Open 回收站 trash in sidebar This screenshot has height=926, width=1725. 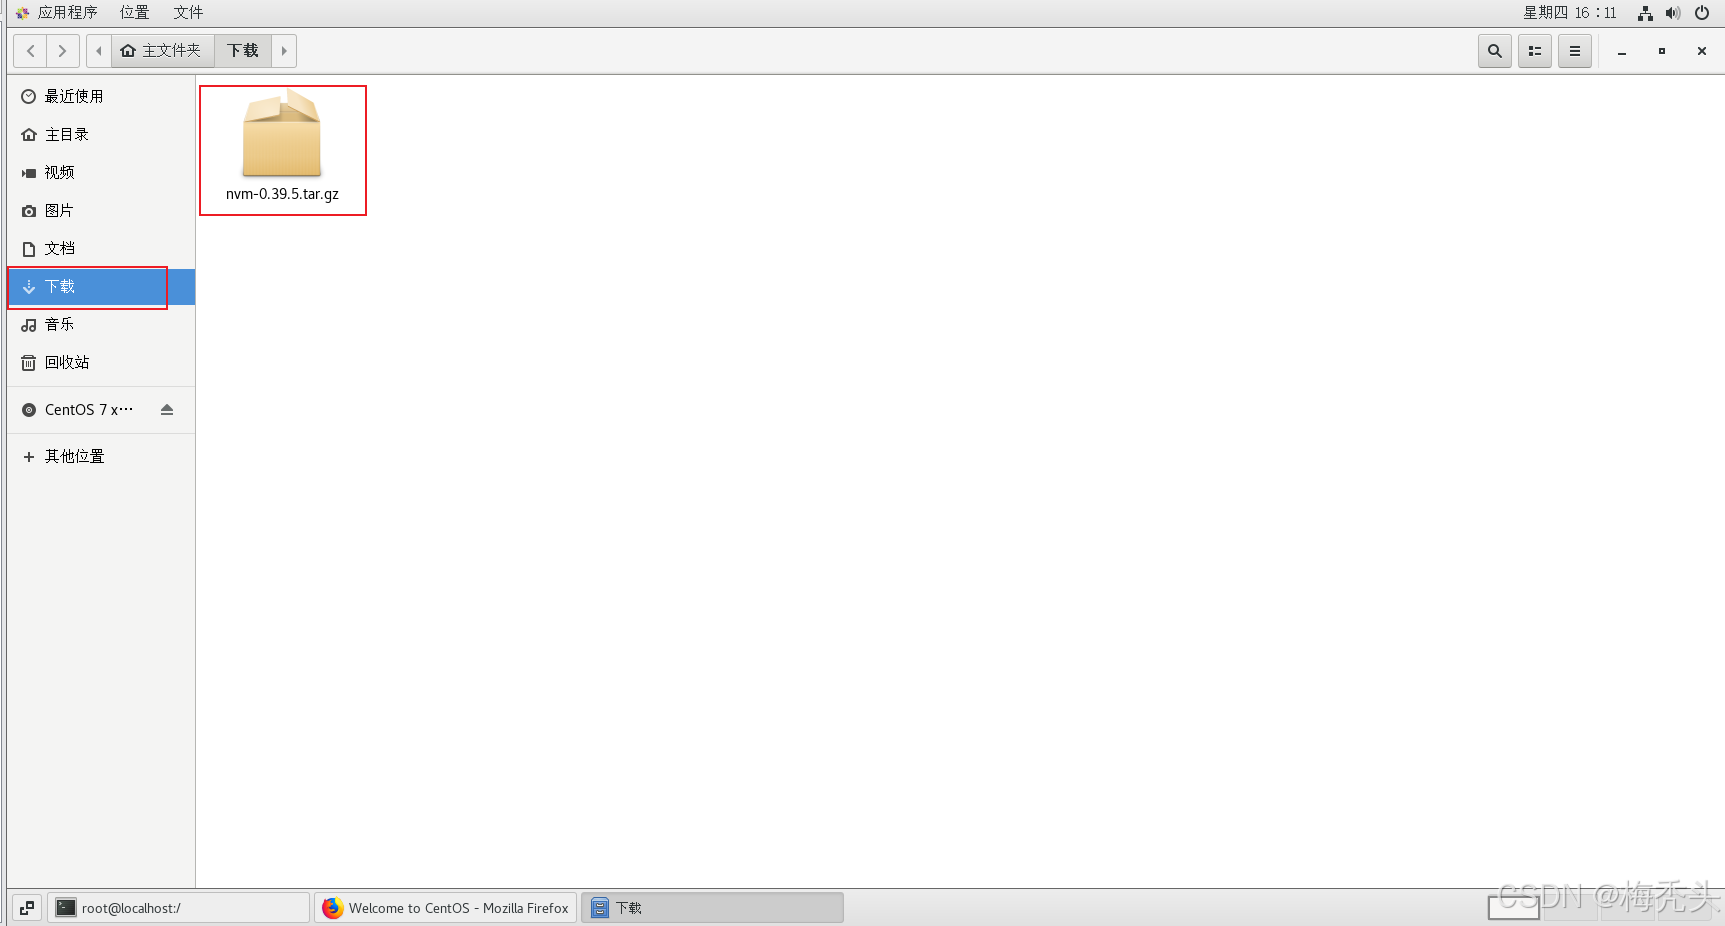(101, 362)
